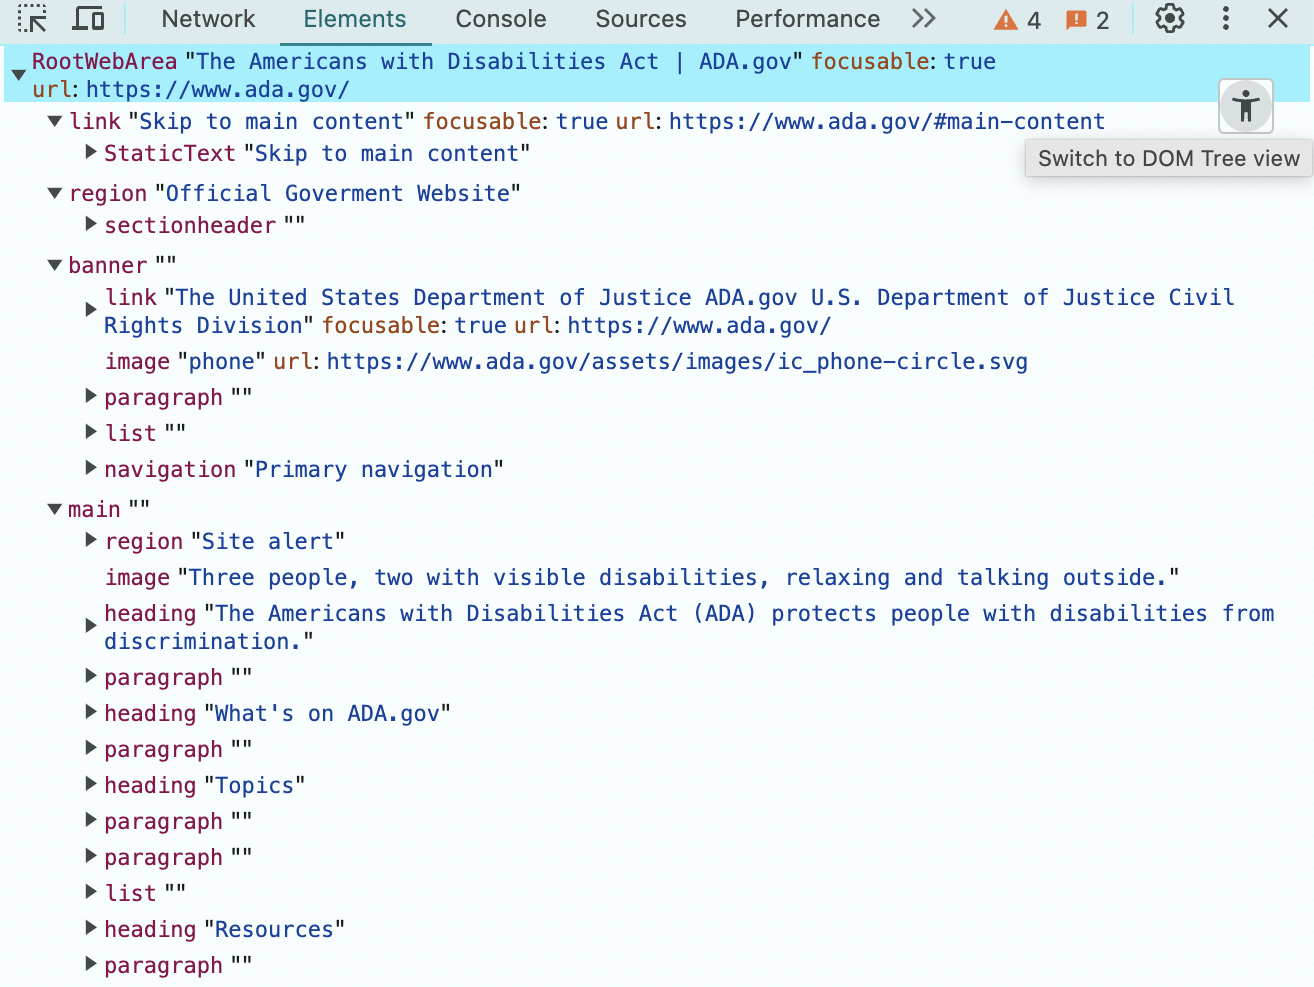Switch to the Performance tab
This screenshot has width=1314, height=987.
coord(808,19)
